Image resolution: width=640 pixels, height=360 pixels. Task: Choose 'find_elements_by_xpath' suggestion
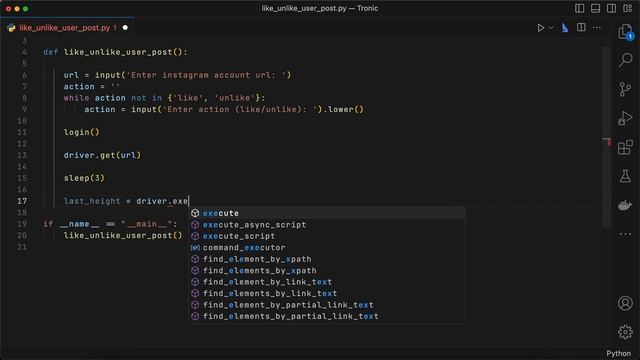[327, 270]
